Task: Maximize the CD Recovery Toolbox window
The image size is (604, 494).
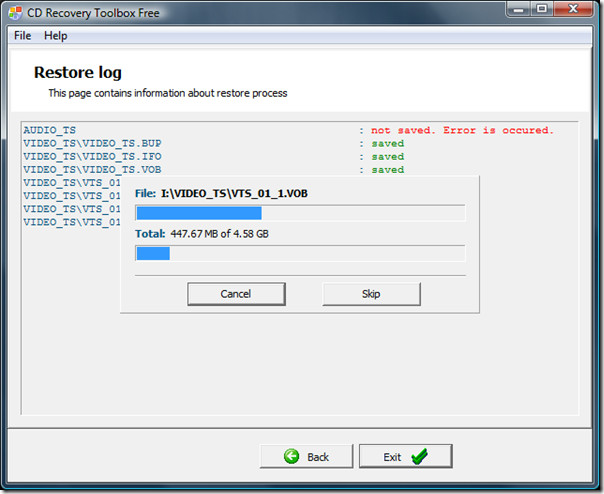Action: [542, 9]
